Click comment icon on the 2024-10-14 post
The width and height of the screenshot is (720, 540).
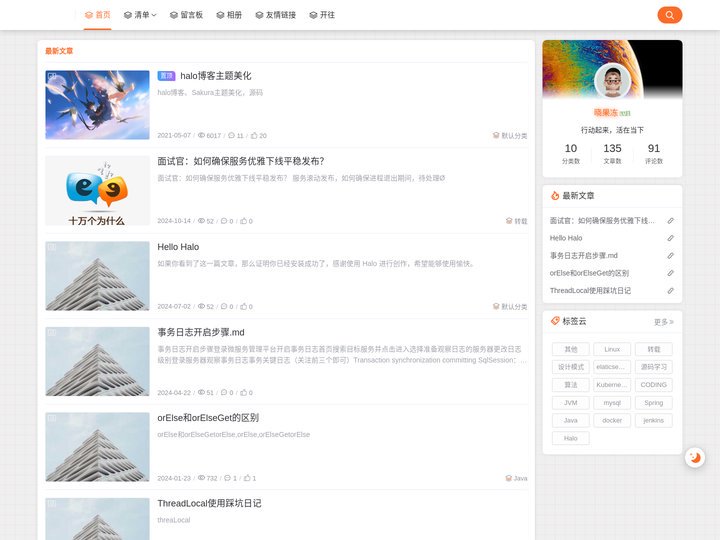(224, 221)
